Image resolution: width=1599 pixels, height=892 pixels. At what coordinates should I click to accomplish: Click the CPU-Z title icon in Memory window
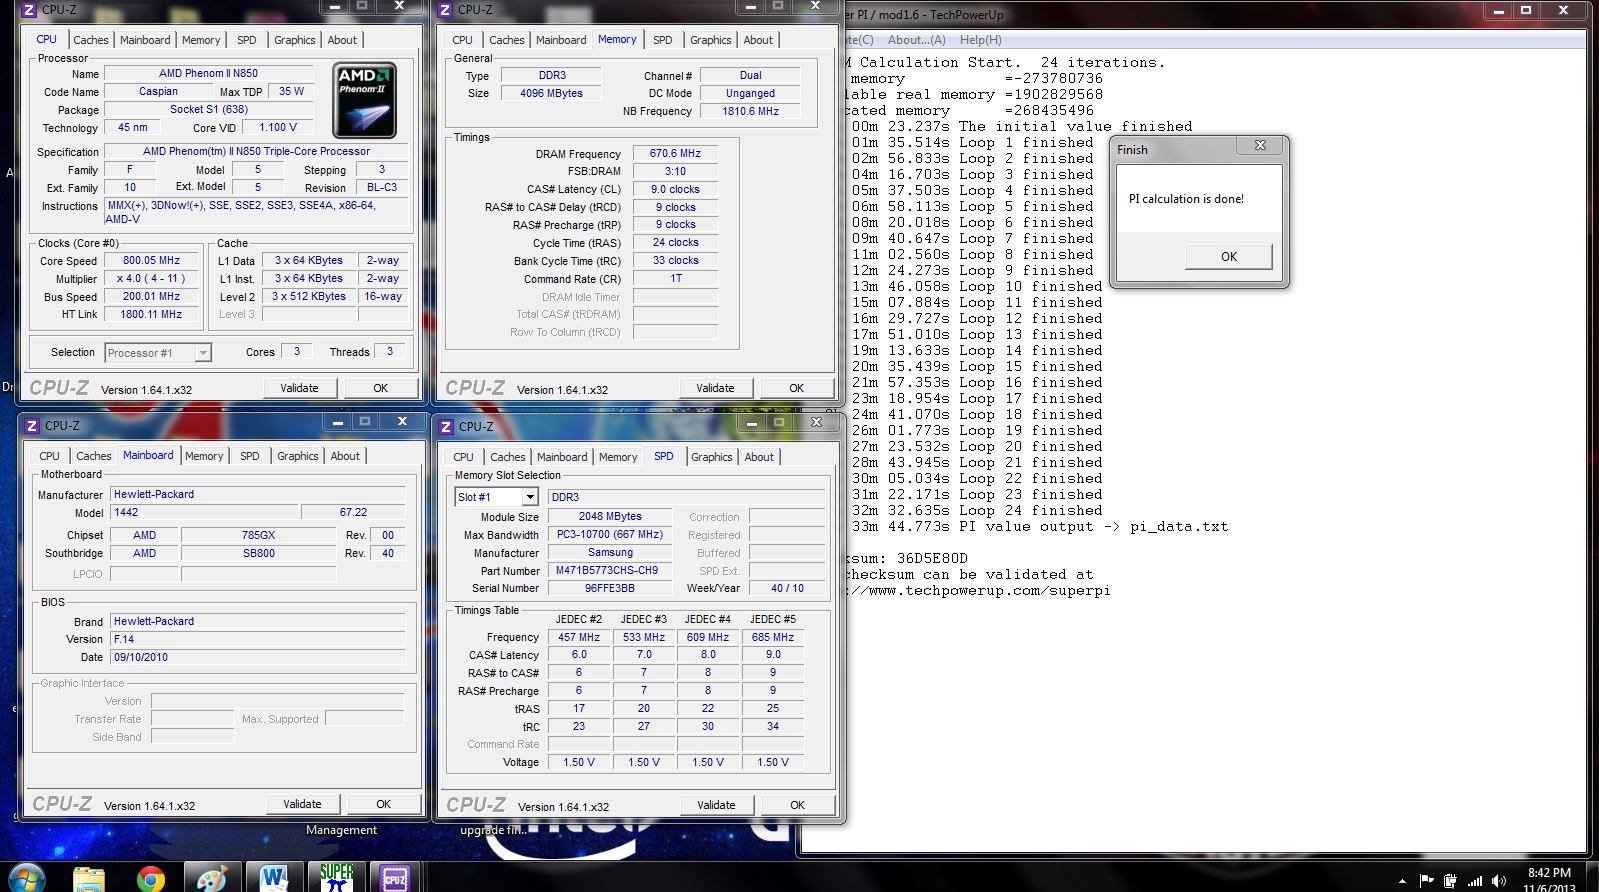click(x=445, y=10)
